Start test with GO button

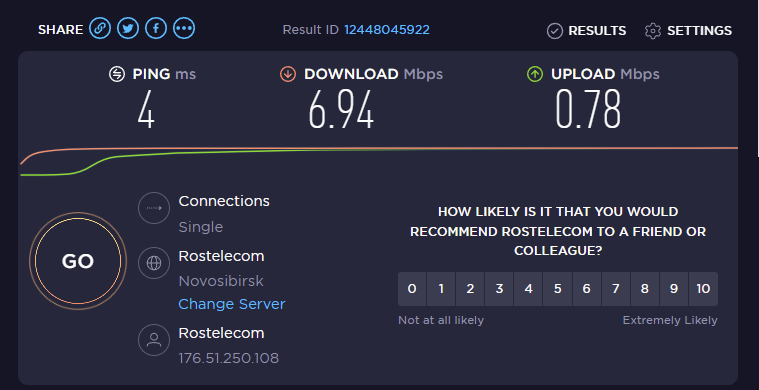tap(78, 261)
